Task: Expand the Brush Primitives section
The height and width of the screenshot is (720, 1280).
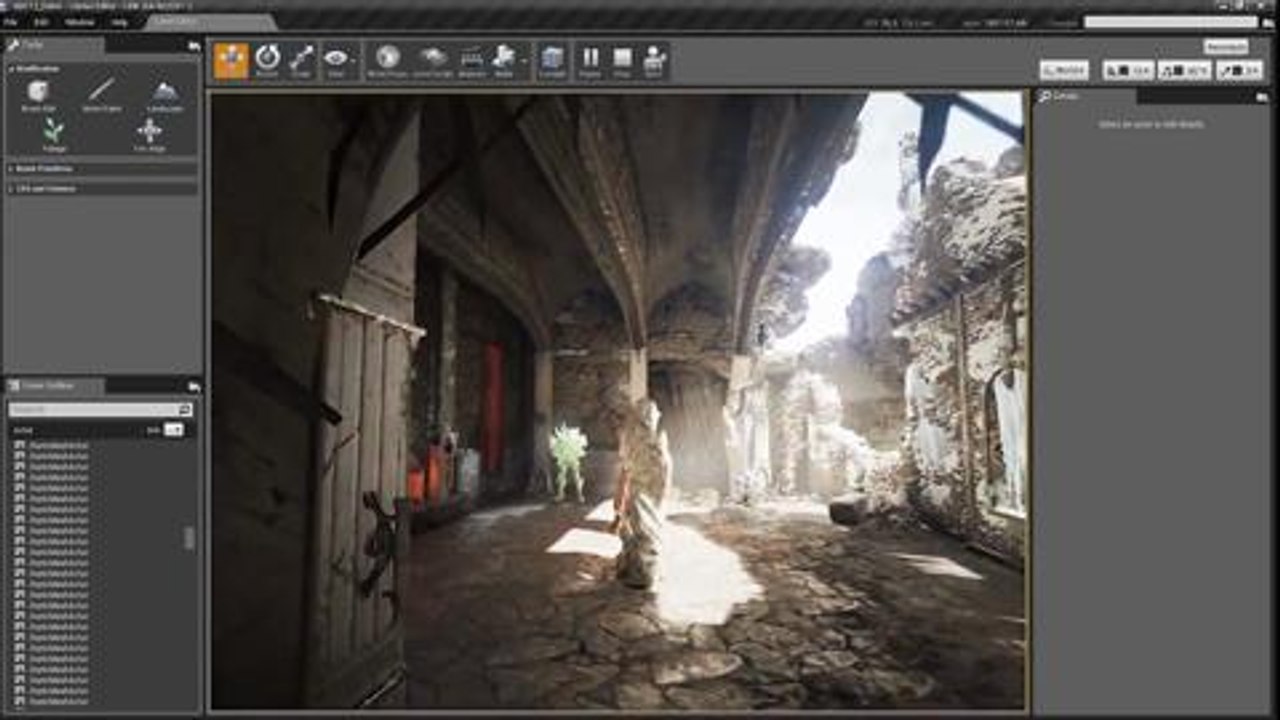Action: point(103,168)
